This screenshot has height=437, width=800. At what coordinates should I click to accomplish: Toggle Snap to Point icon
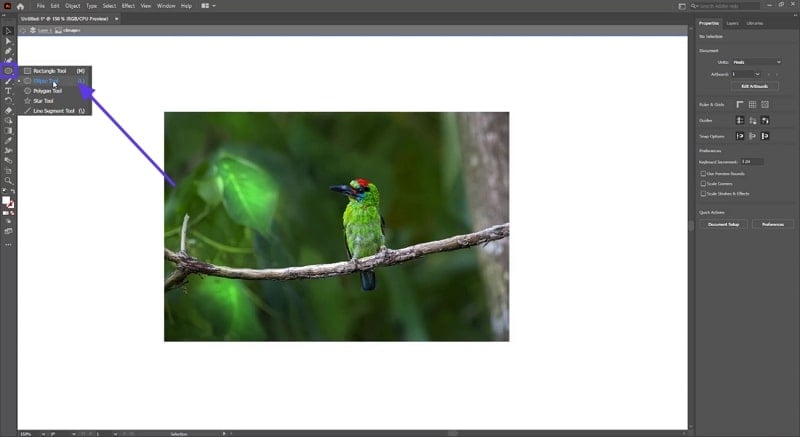[740, 136]
